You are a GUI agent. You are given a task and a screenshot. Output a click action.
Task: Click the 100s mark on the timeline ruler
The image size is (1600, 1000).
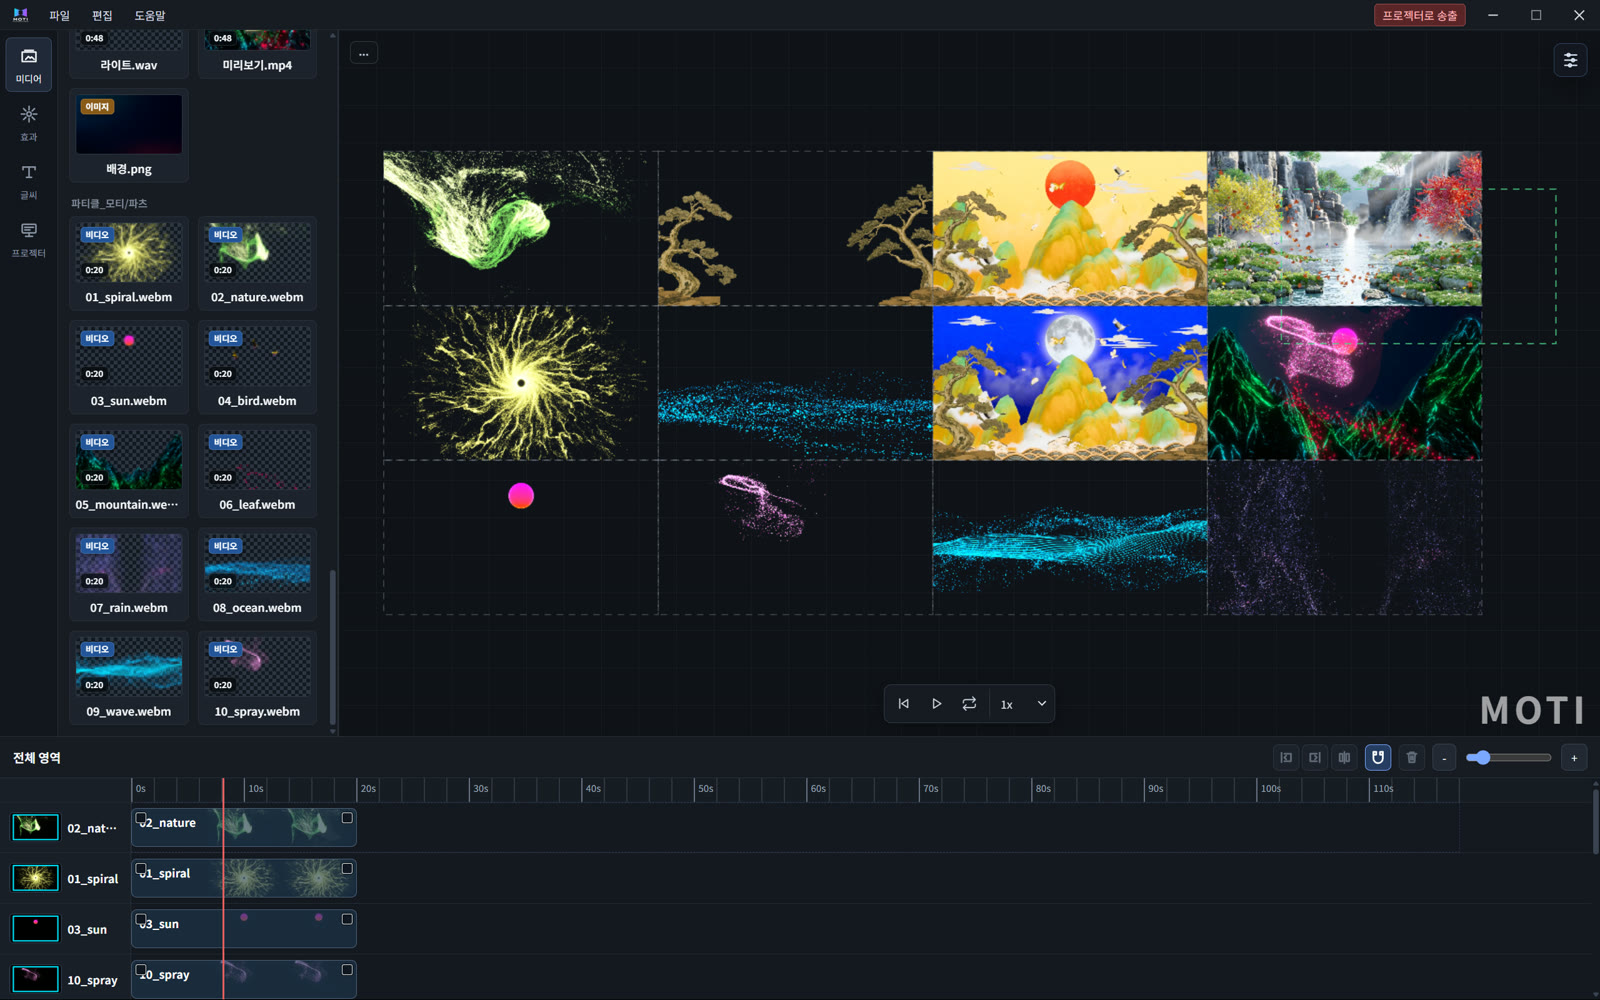coord(1270,789)
